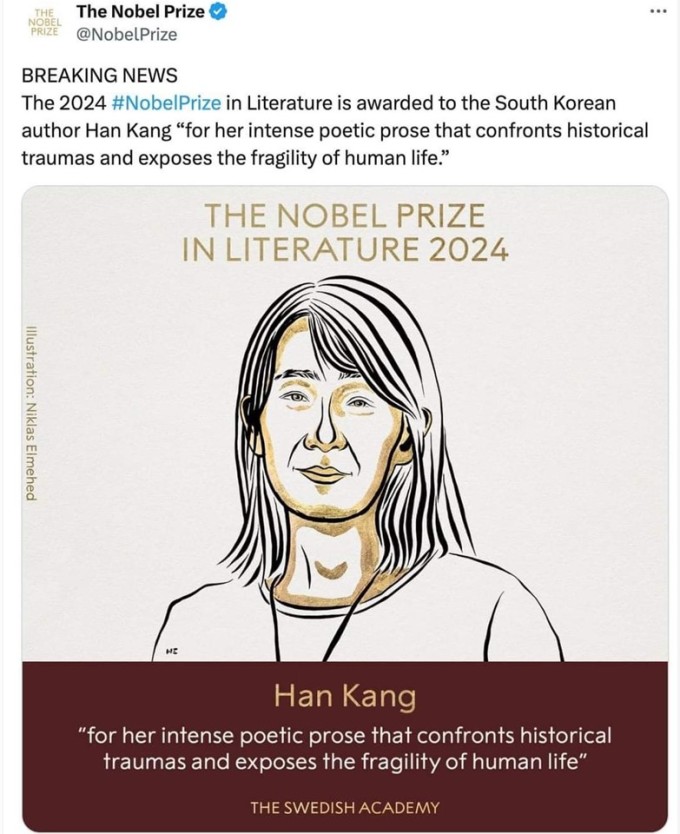
Task: Open the Han Kang portrait illustration
Action: click(340, 440)
